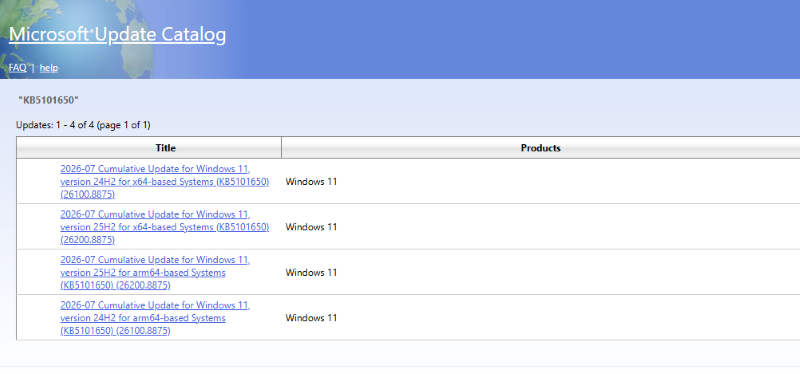This screenshot has width=800, height=374.
Task: Sort results by the Products column header
Action: [x=541, y=148]
